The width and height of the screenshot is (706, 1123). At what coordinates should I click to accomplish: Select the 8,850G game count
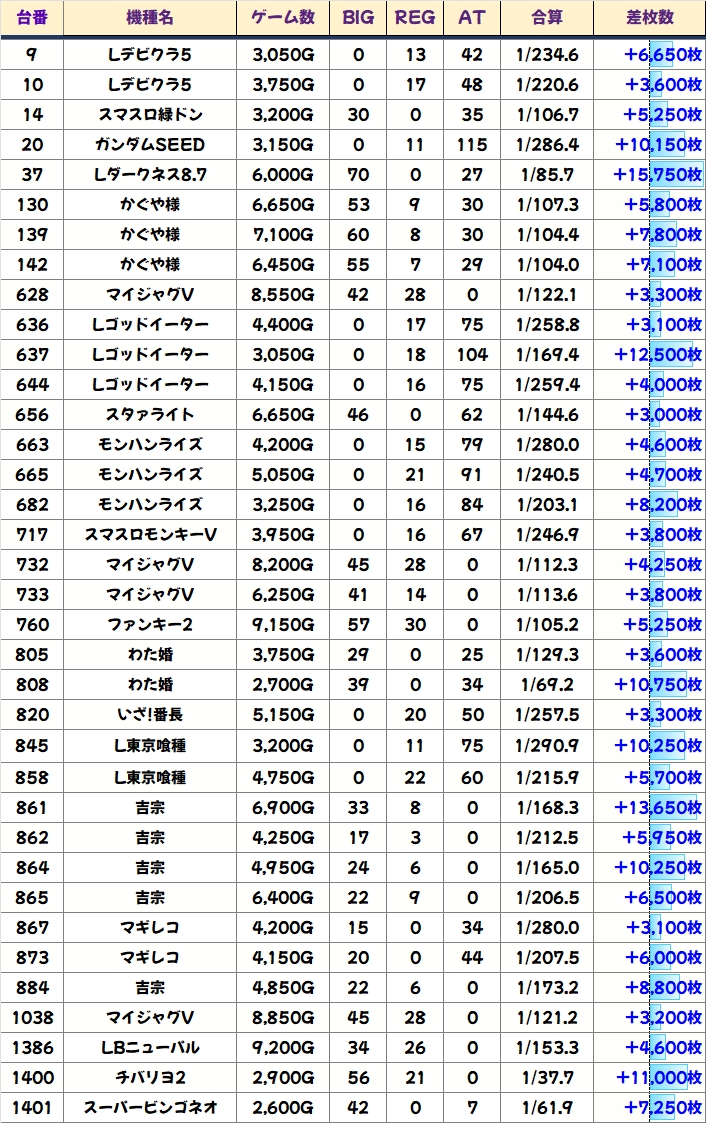tap(283, 1018)
